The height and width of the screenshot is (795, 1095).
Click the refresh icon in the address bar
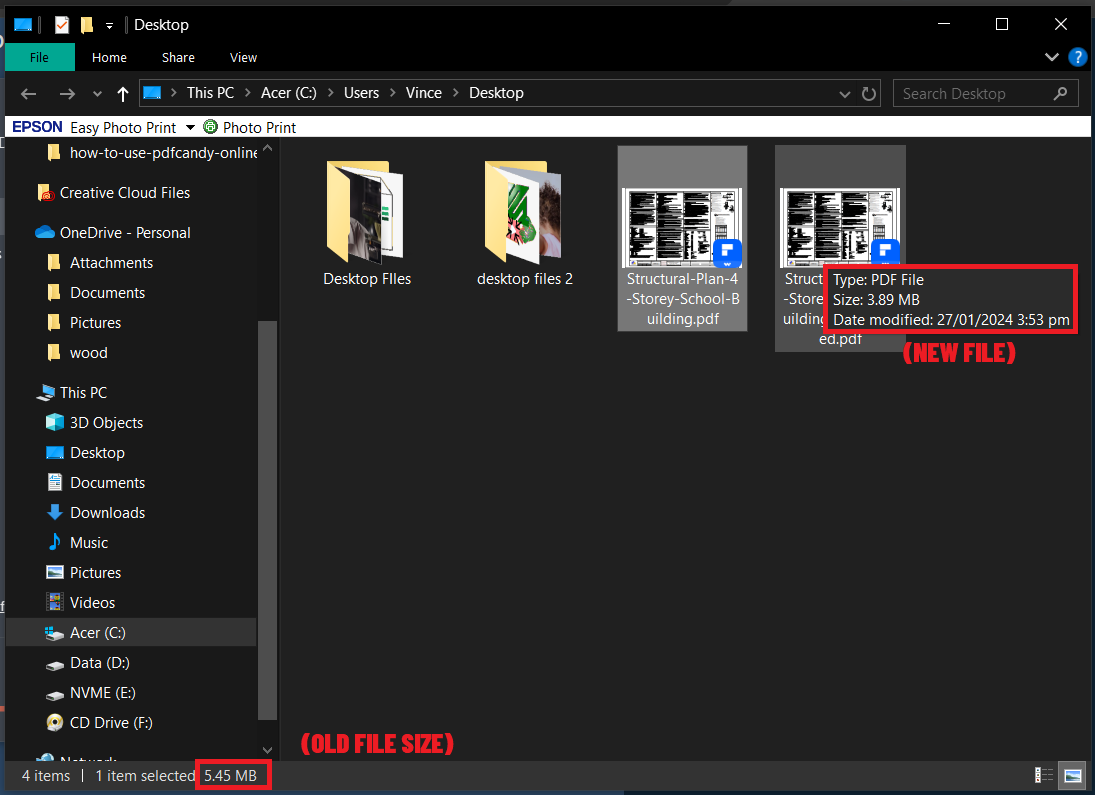click(866, 92)
